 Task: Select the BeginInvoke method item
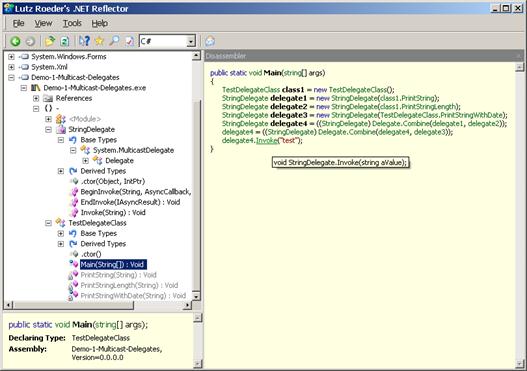(x=136, y=192)
